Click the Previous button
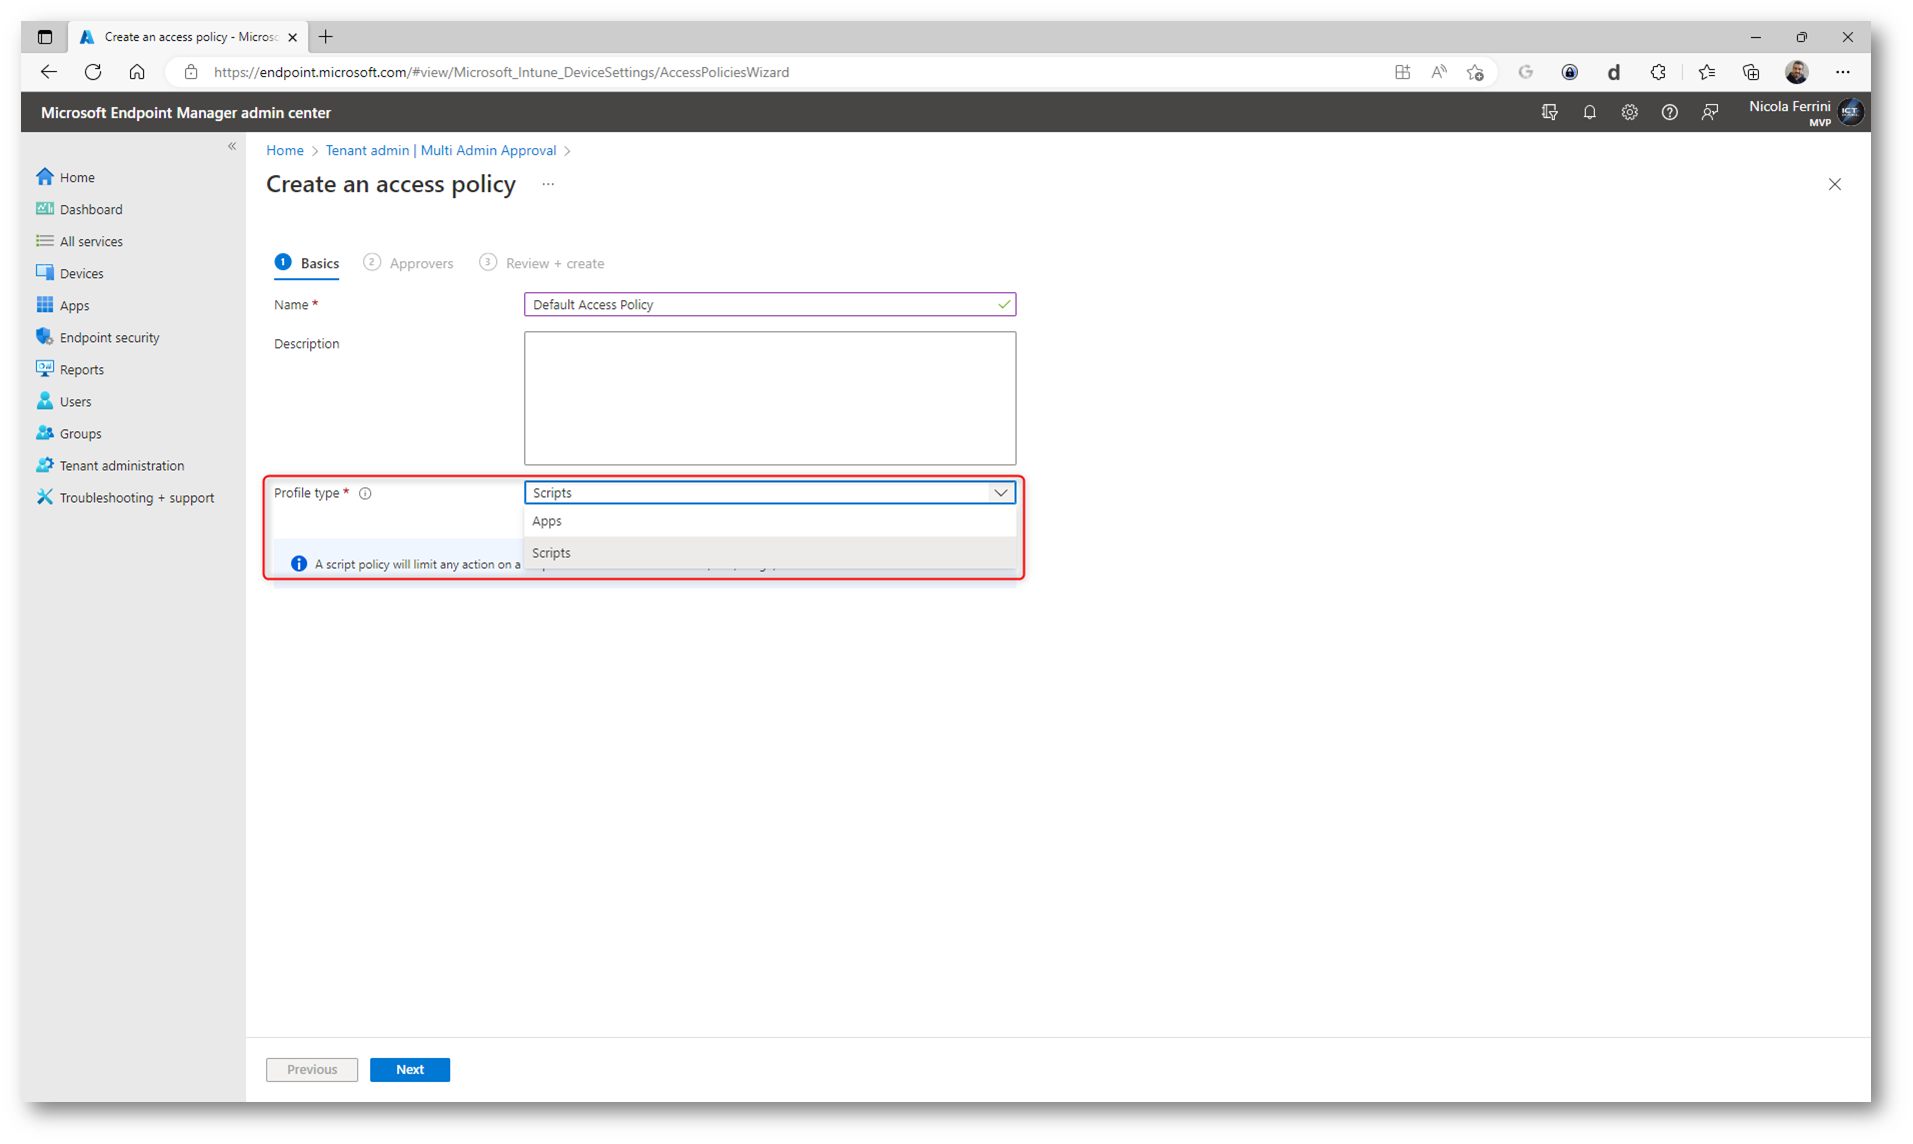Viewport: 1913px width, 1144px height. pyautogui.click(x=312, y=1069)
